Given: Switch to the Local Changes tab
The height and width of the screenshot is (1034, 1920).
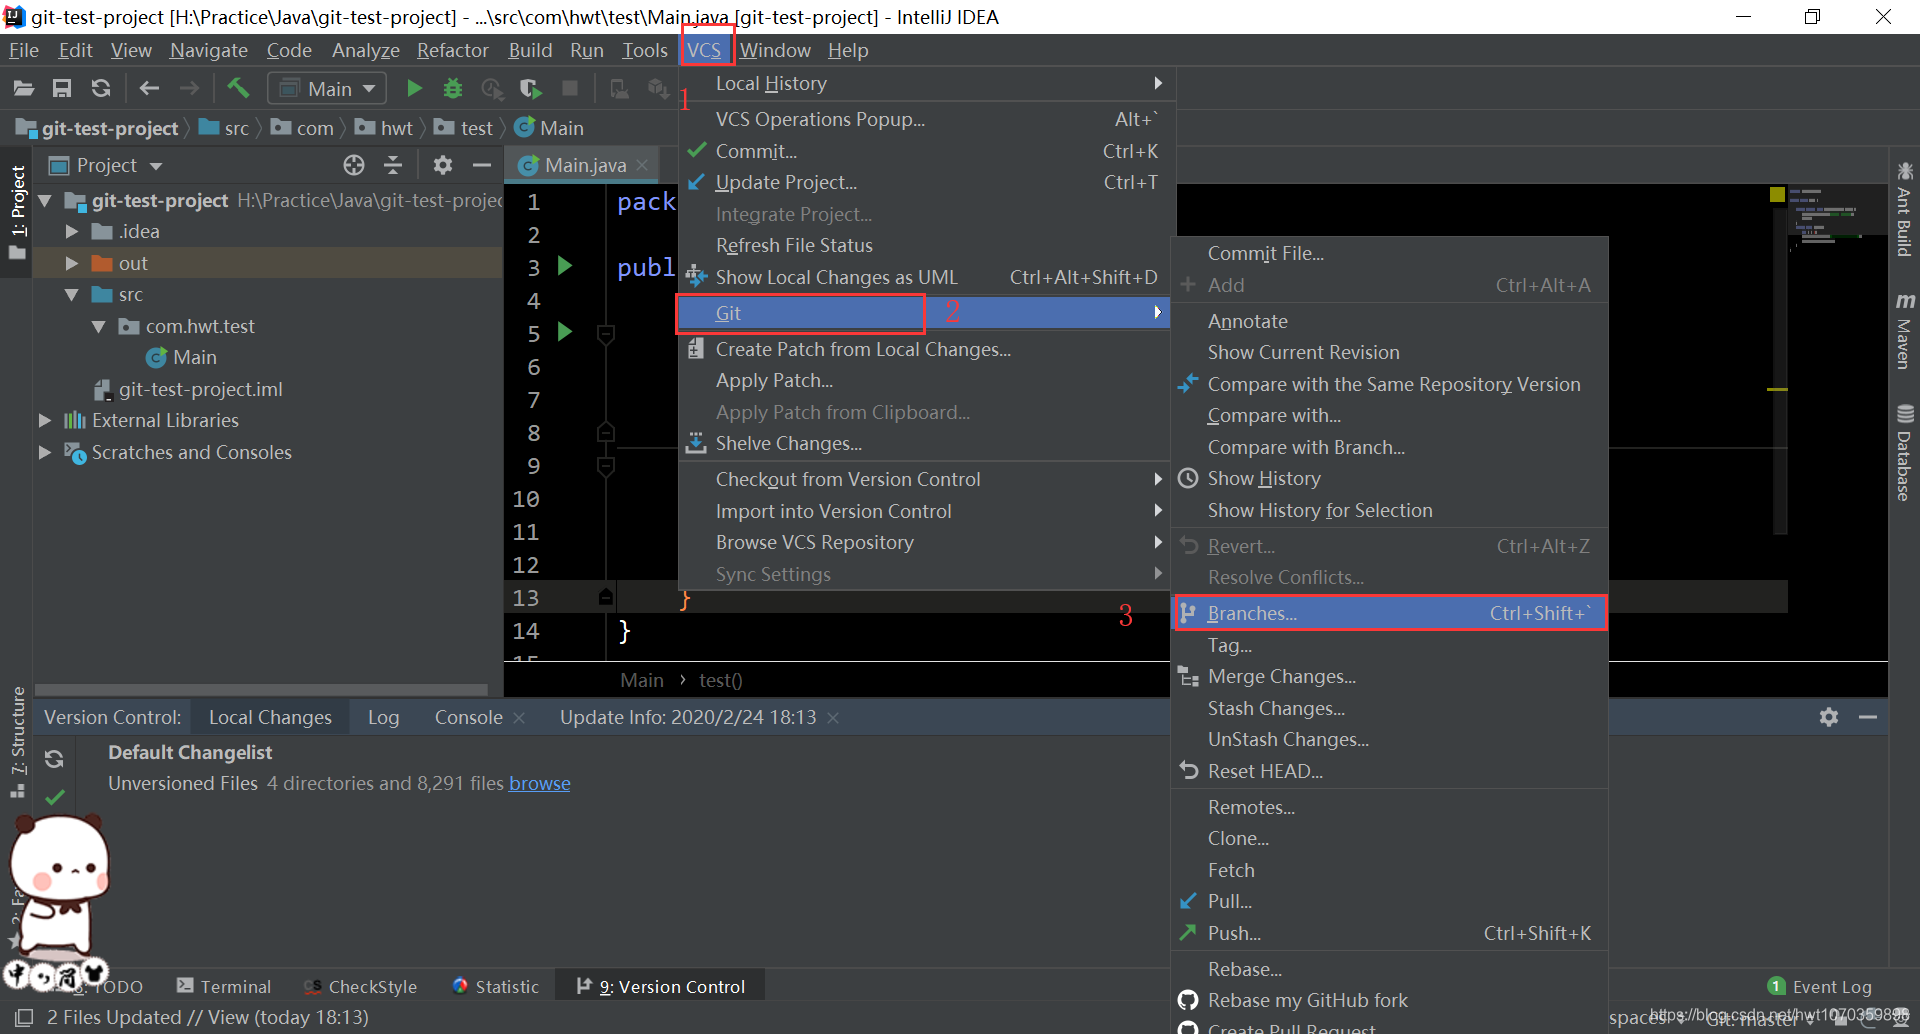Looking at the screenshot, I should (x=270, y=717).
